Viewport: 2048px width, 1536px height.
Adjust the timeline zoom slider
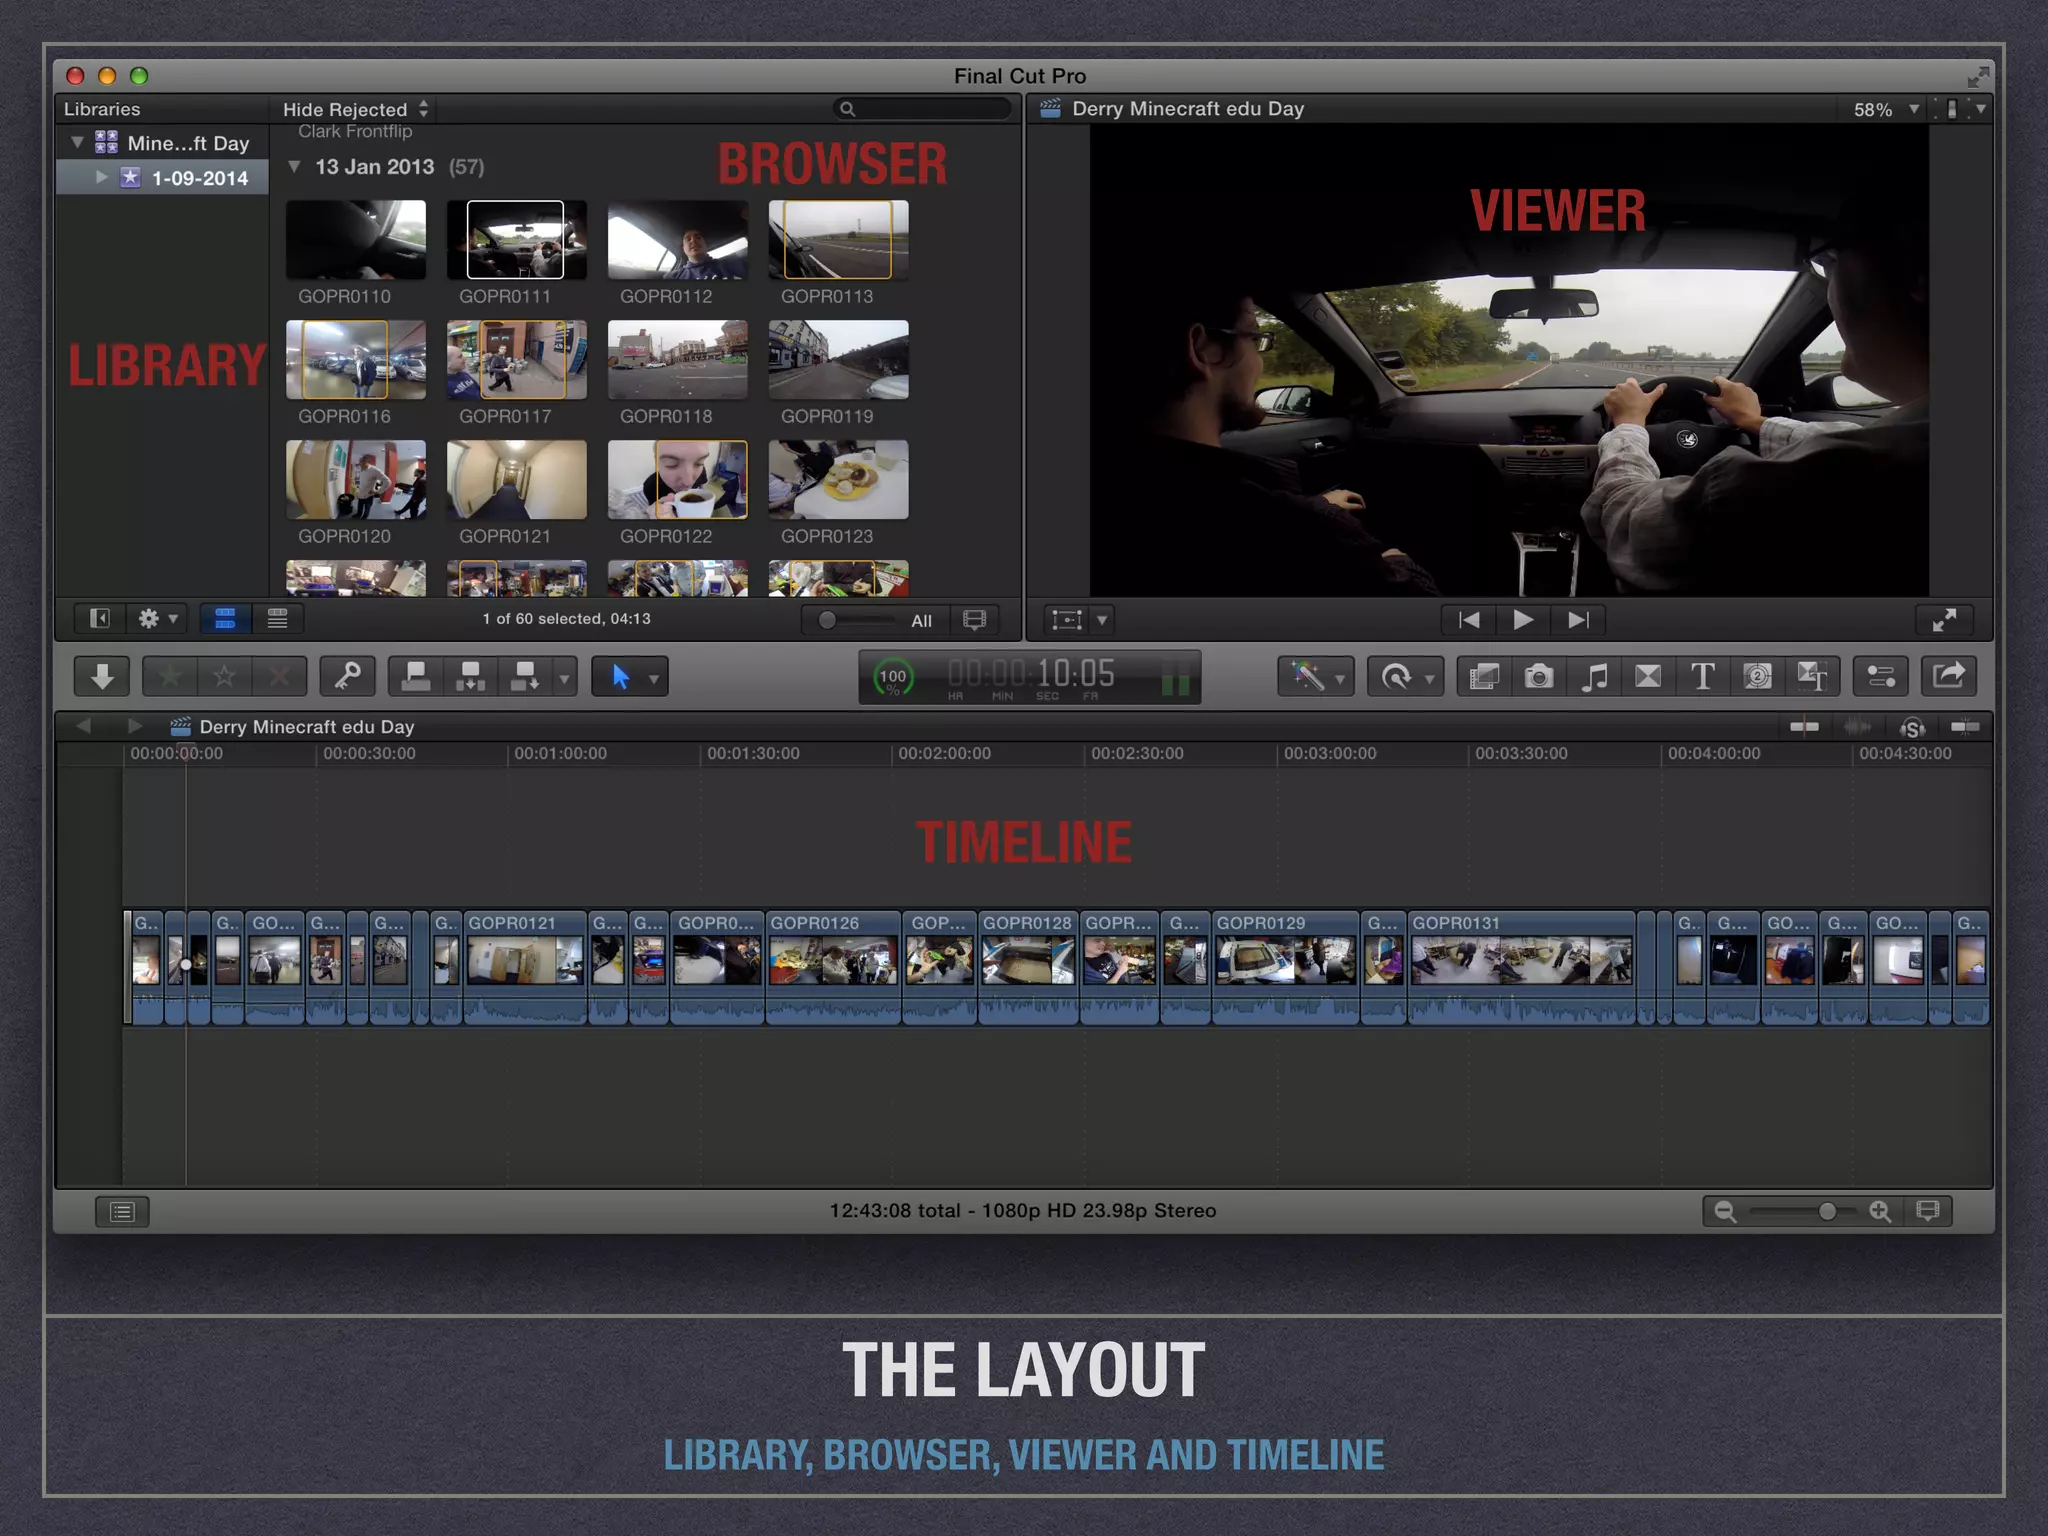point(1827,1212)
